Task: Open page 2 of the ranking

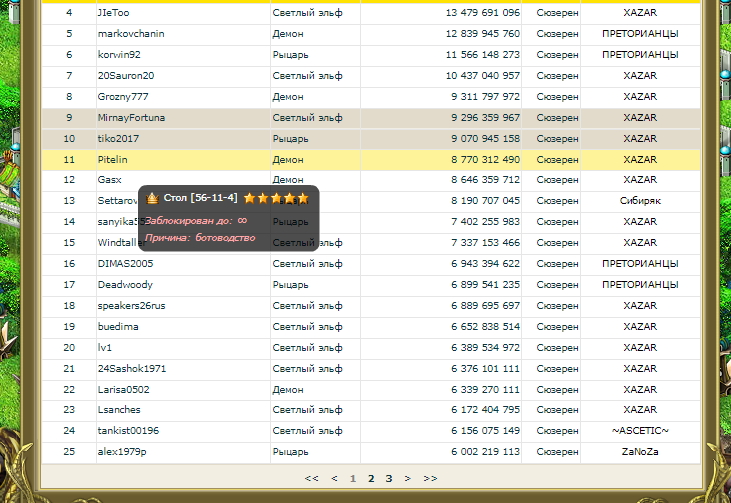Action: click(x=371, y=479)
